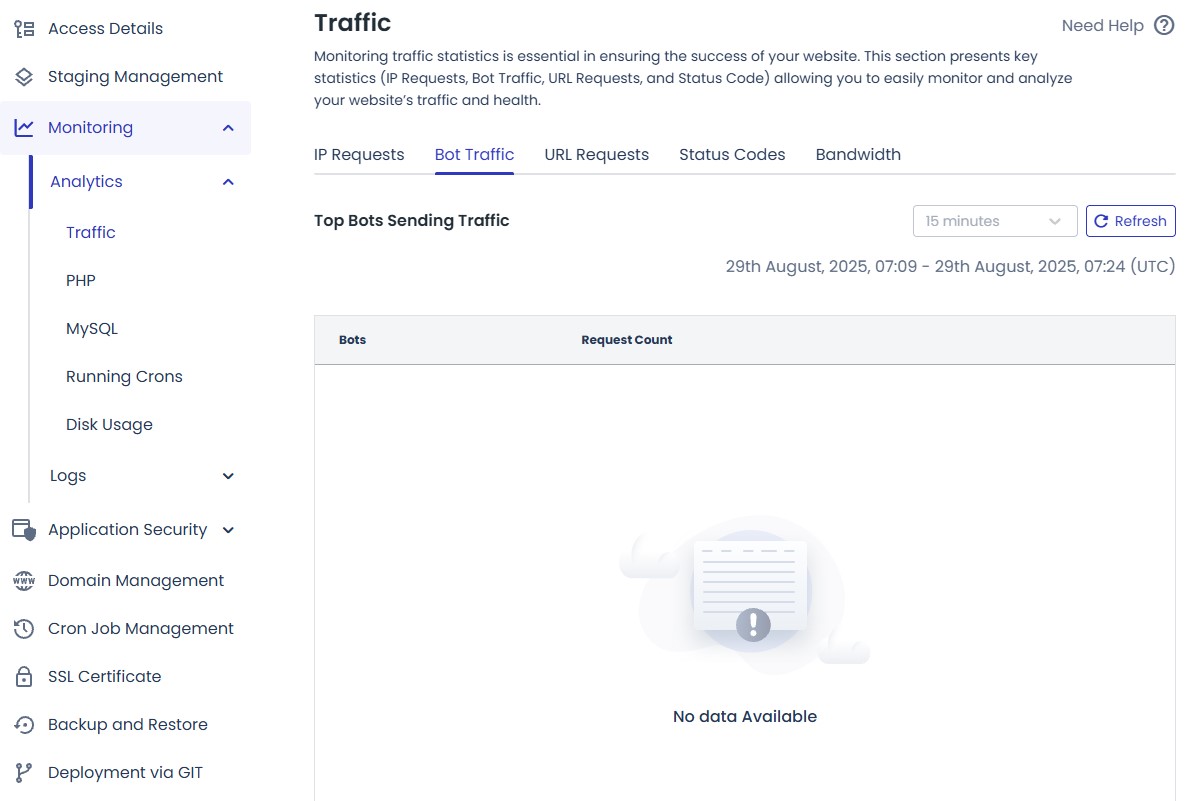This screenshot has width=1187, height=801.
Task: Switch to the Status Codes tab
Action: pos(732,154)
